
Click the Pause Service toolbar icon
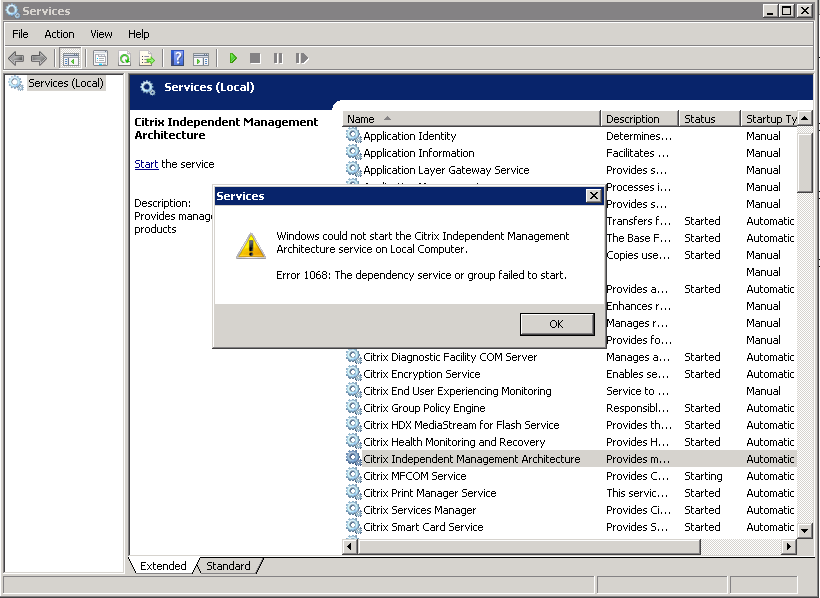pos(278,58)
